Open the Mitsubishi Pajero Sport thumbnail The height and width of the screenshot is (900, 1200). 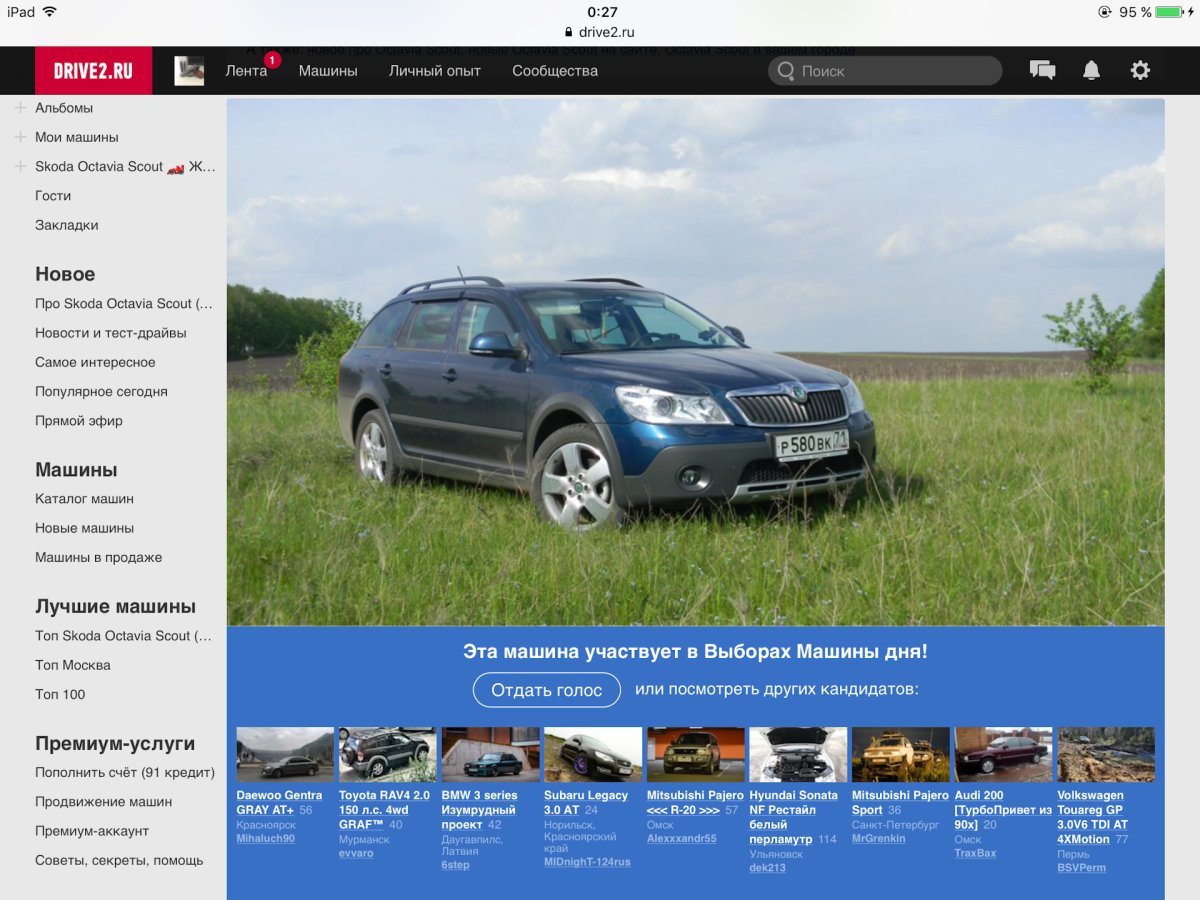[901, 754]
